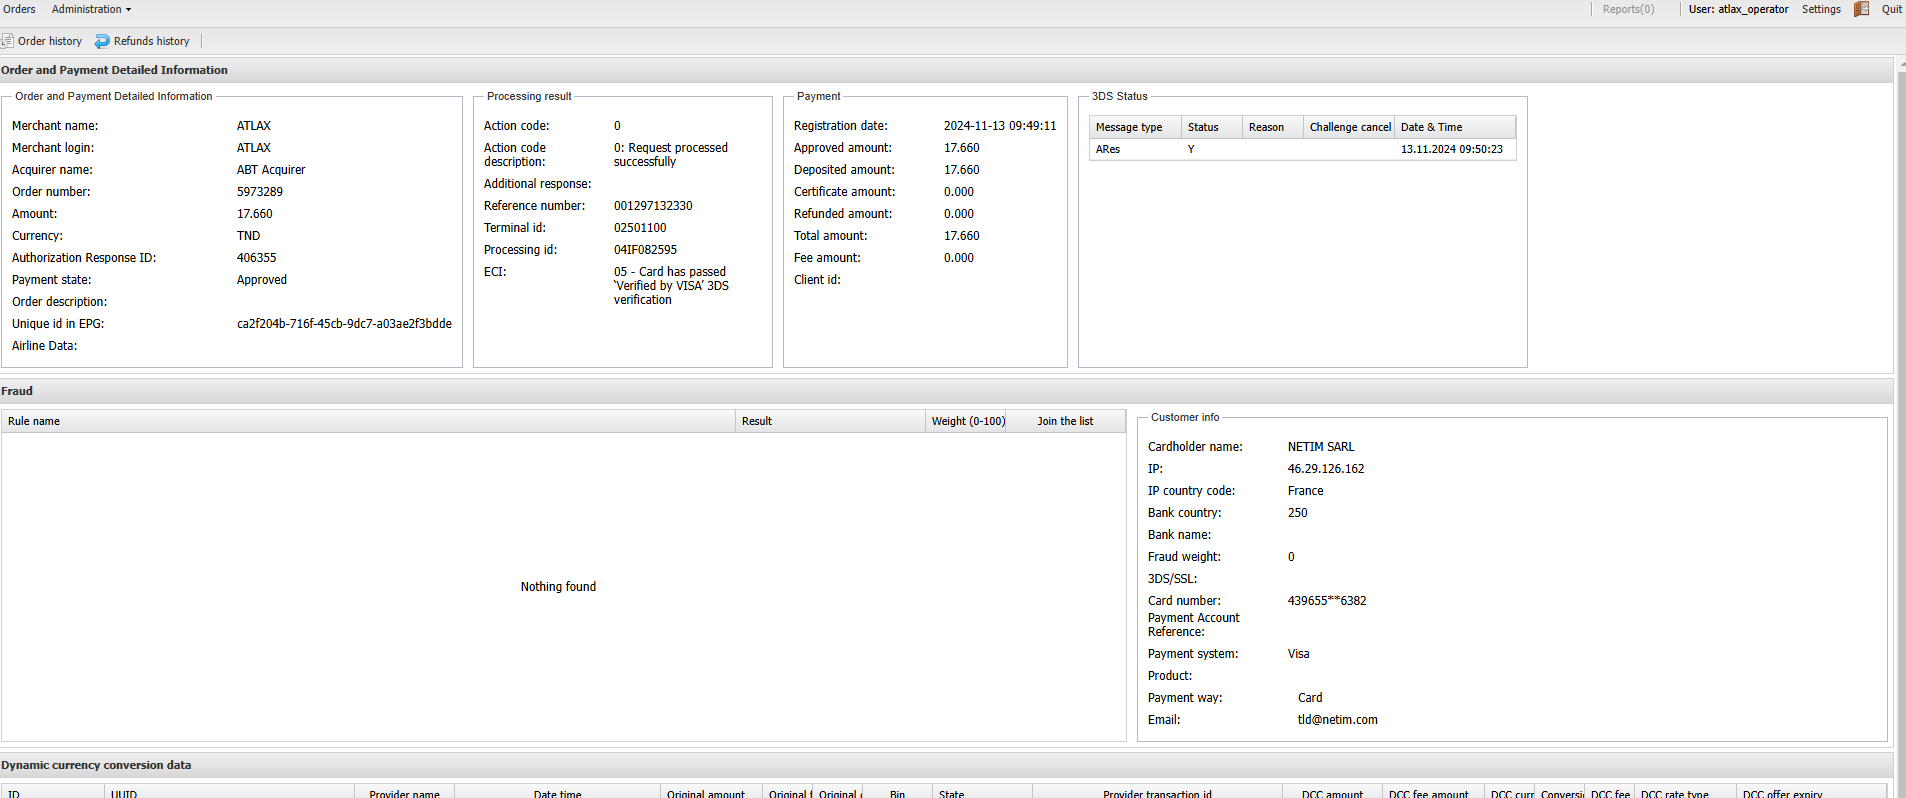Click the Quit link
Screen dimensions: 1906x798
coord(1891,9)
